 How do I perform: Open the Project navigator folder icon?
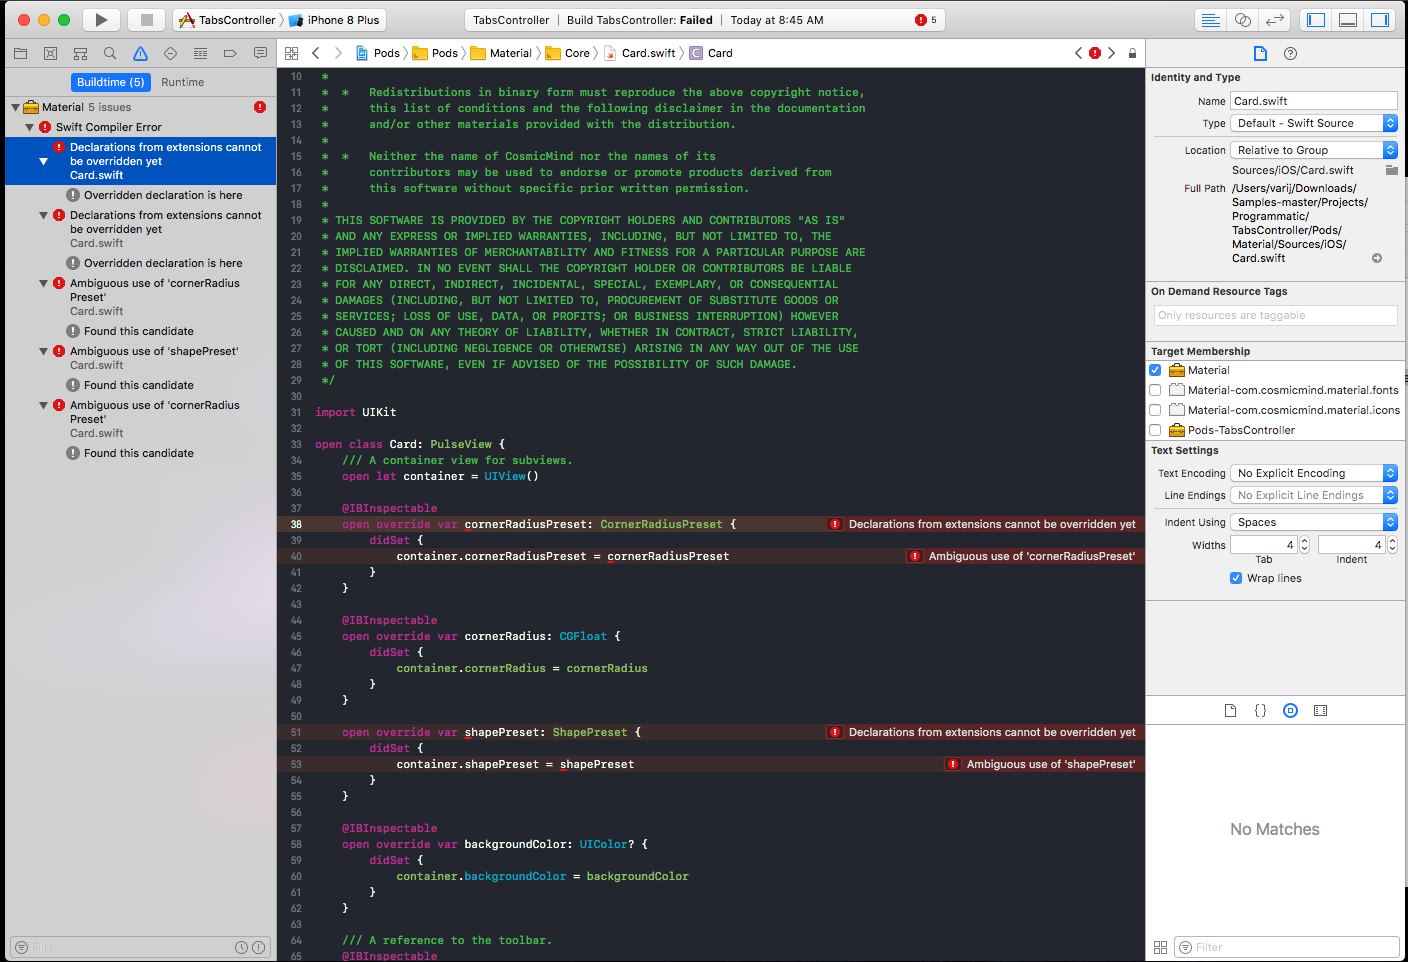20,53
